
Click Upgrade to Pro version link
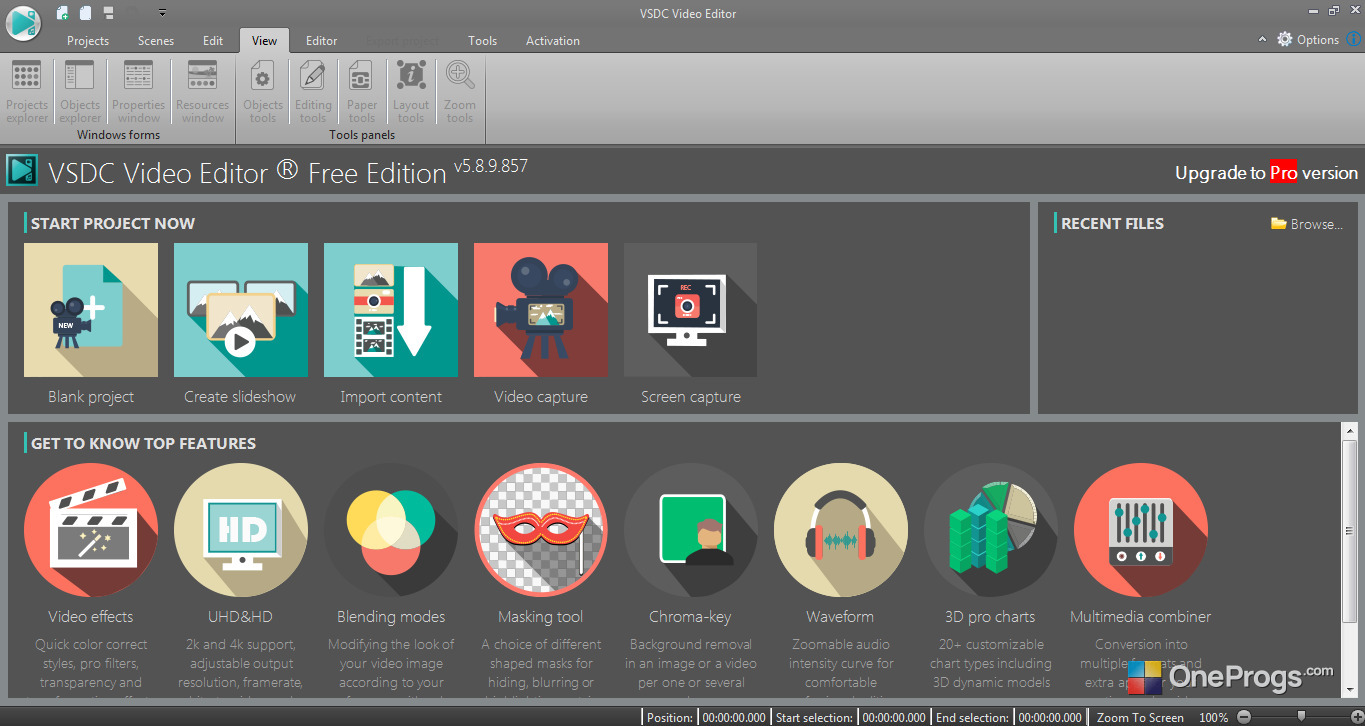tap(1267, 173)
